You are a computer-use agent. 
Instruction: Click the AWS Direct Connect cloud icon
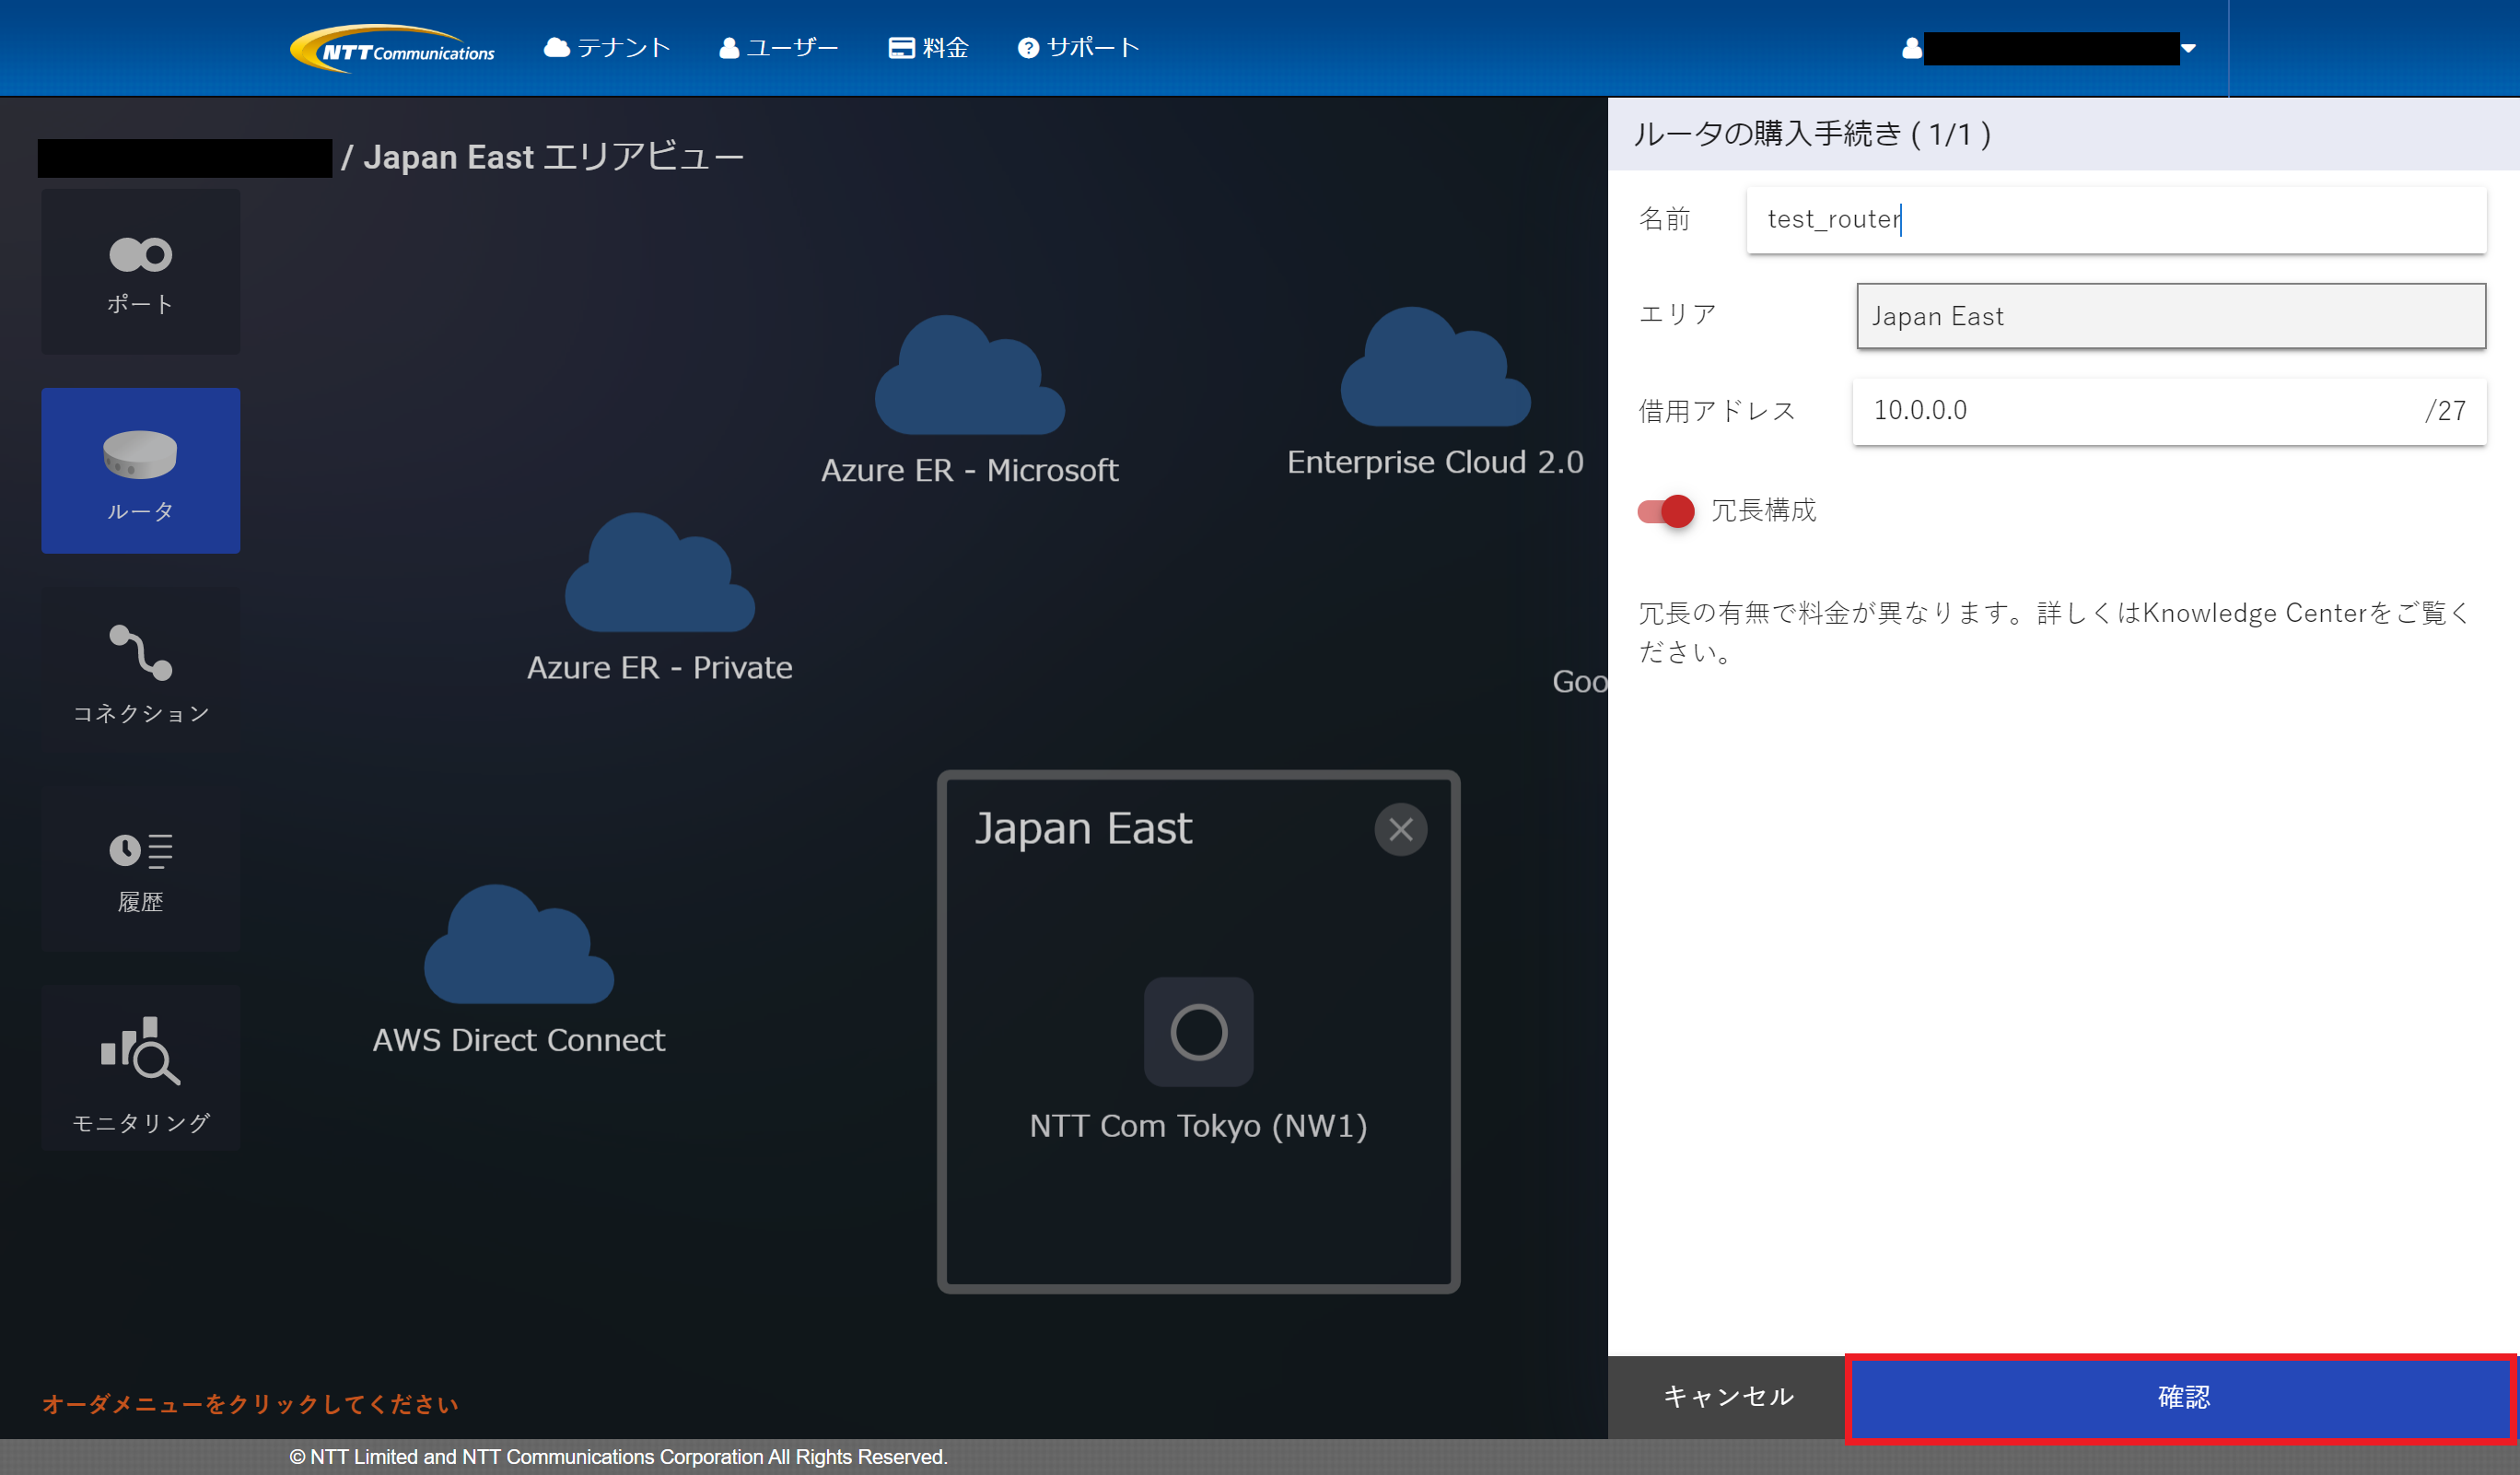tap(518, 947)
